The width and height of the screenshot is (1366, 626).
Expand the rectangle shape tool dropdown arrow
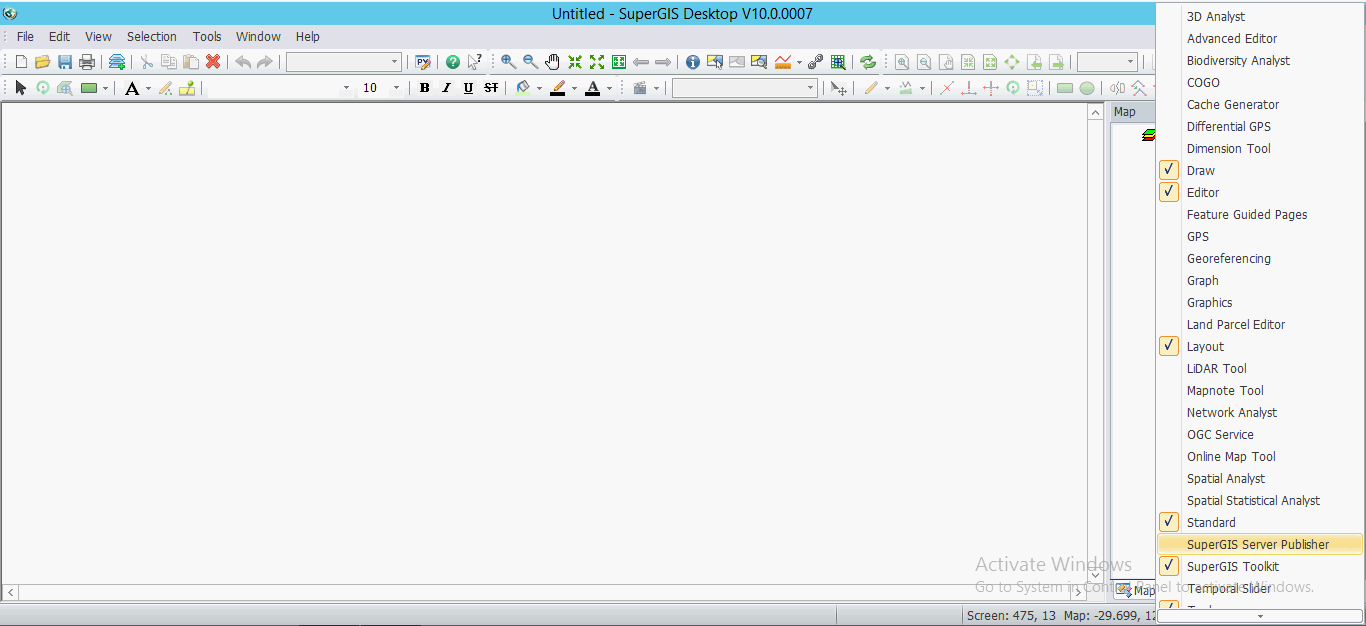(x=105, y=88)
